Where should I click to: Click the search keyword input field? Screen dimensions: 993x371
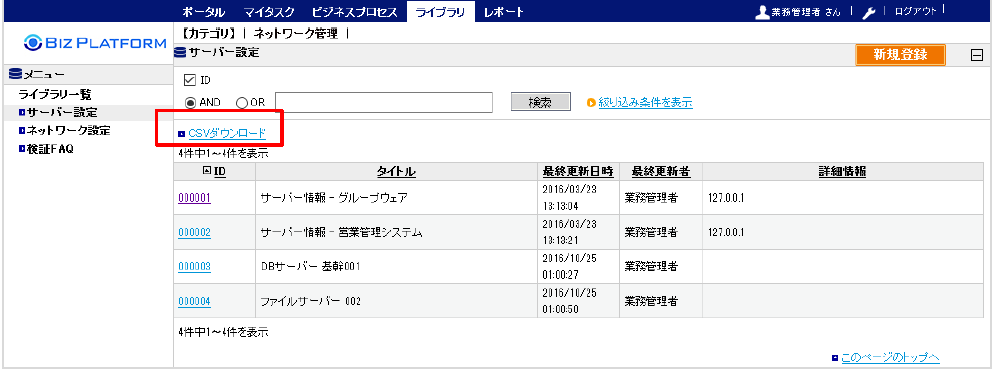384,102
